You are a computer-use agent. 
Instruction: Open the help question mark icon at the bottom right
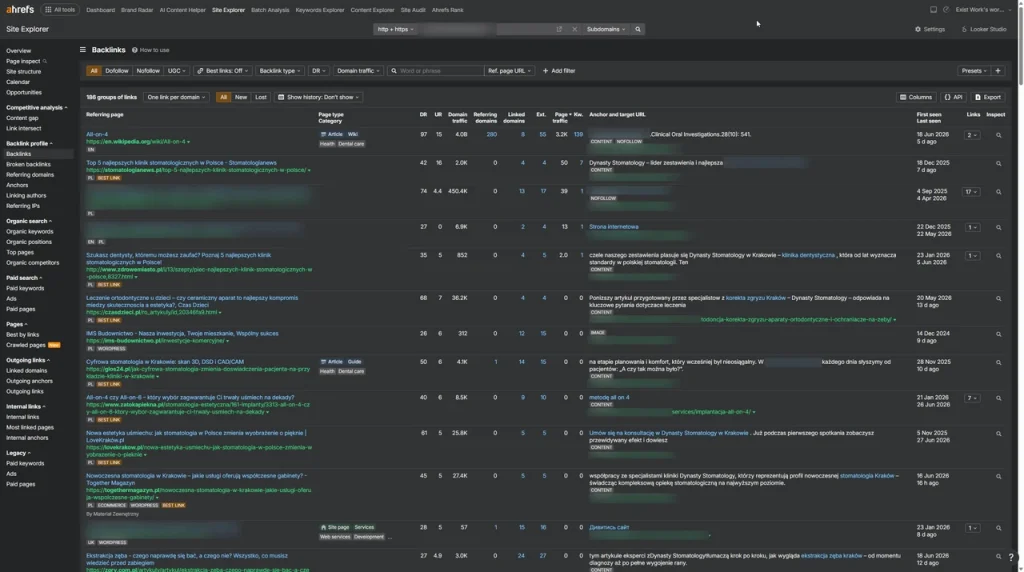[x=1011, y=557]
